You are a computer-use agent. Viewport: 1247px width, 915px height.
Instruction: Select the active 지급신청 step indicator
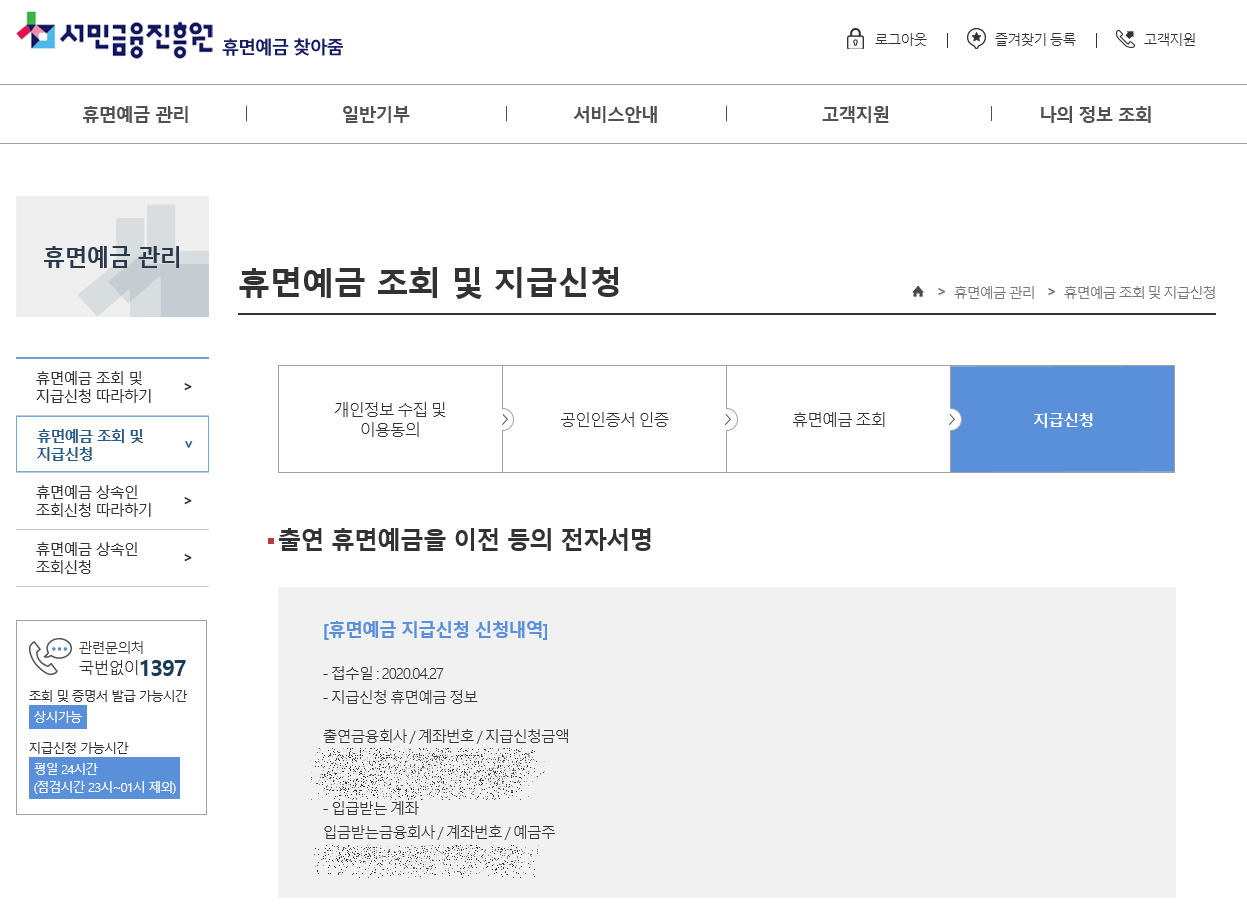[x=1062, y=419]
